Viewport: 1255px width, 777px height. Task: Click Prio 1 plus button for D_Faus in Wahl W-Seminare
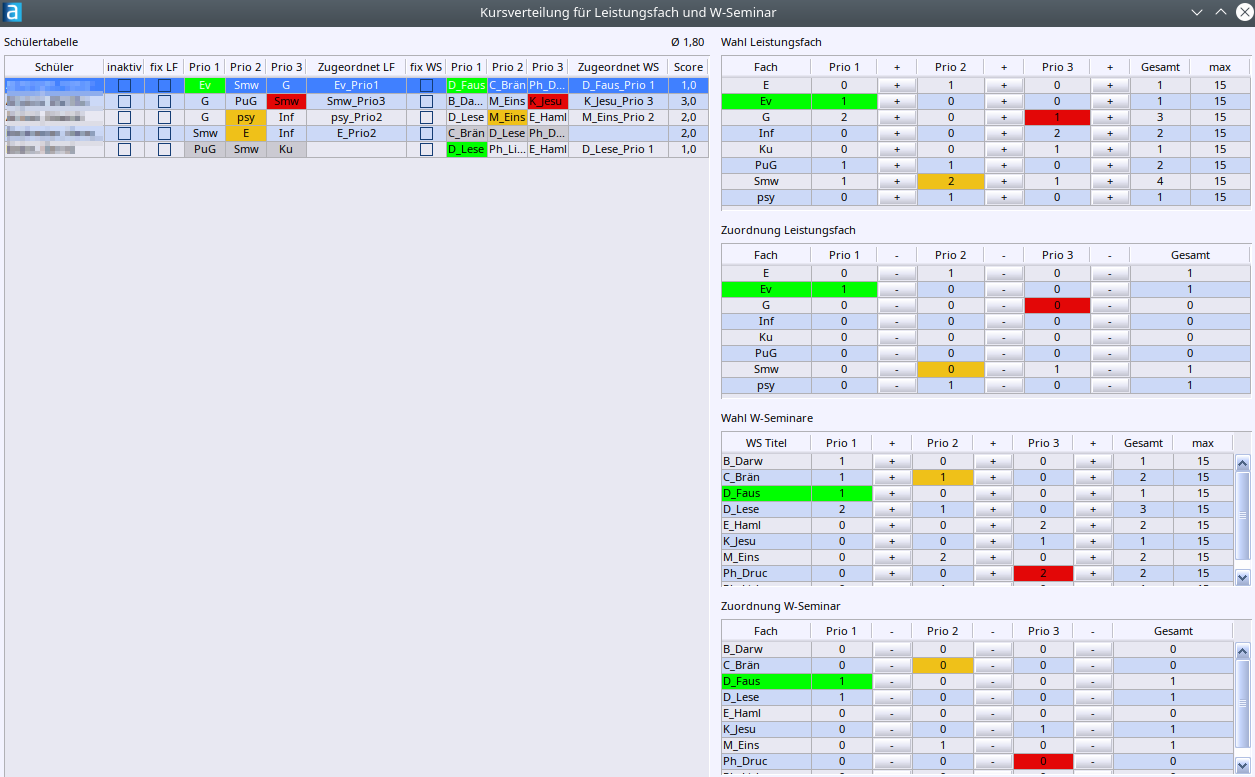coord(892,493)
